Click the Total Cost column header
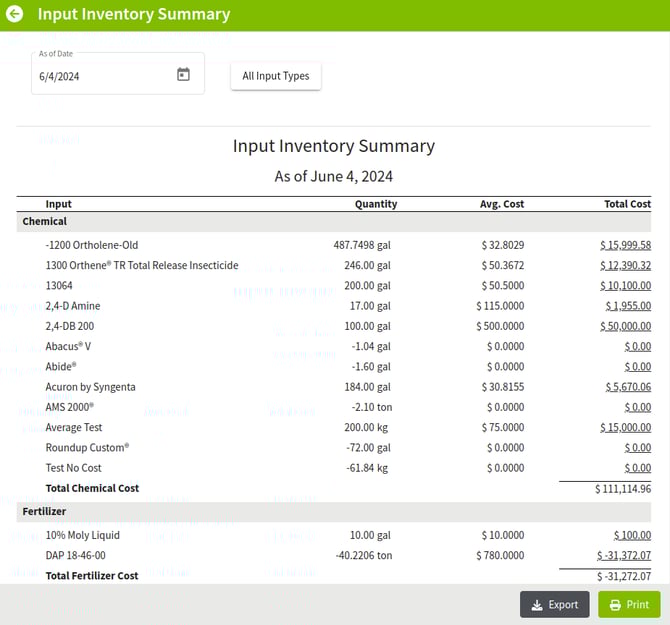Viewport: 670px width, 625px height. click(627, 204)
